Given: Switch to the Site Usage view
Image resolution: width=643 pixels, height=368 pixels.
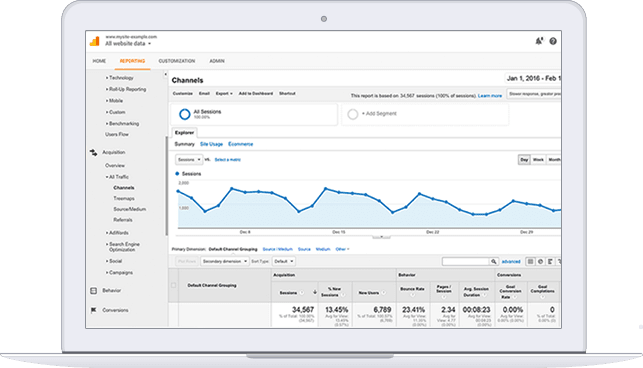Looking at the screenshot, I should pos(211,144).
